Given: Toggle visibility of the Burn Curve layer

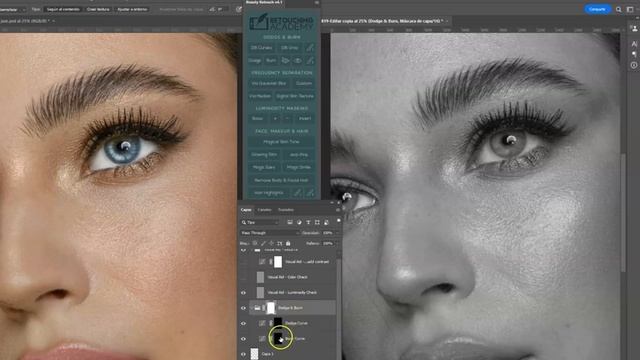Looking at the screenshot, I should click(243, 339).
